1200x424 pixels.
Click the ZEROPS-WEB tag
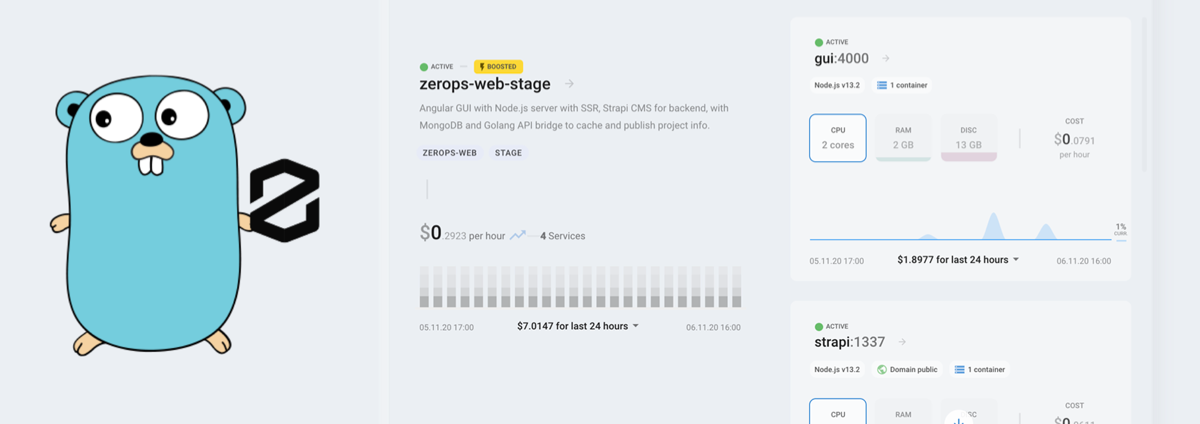pyautogui.click(x=450, y=153)
